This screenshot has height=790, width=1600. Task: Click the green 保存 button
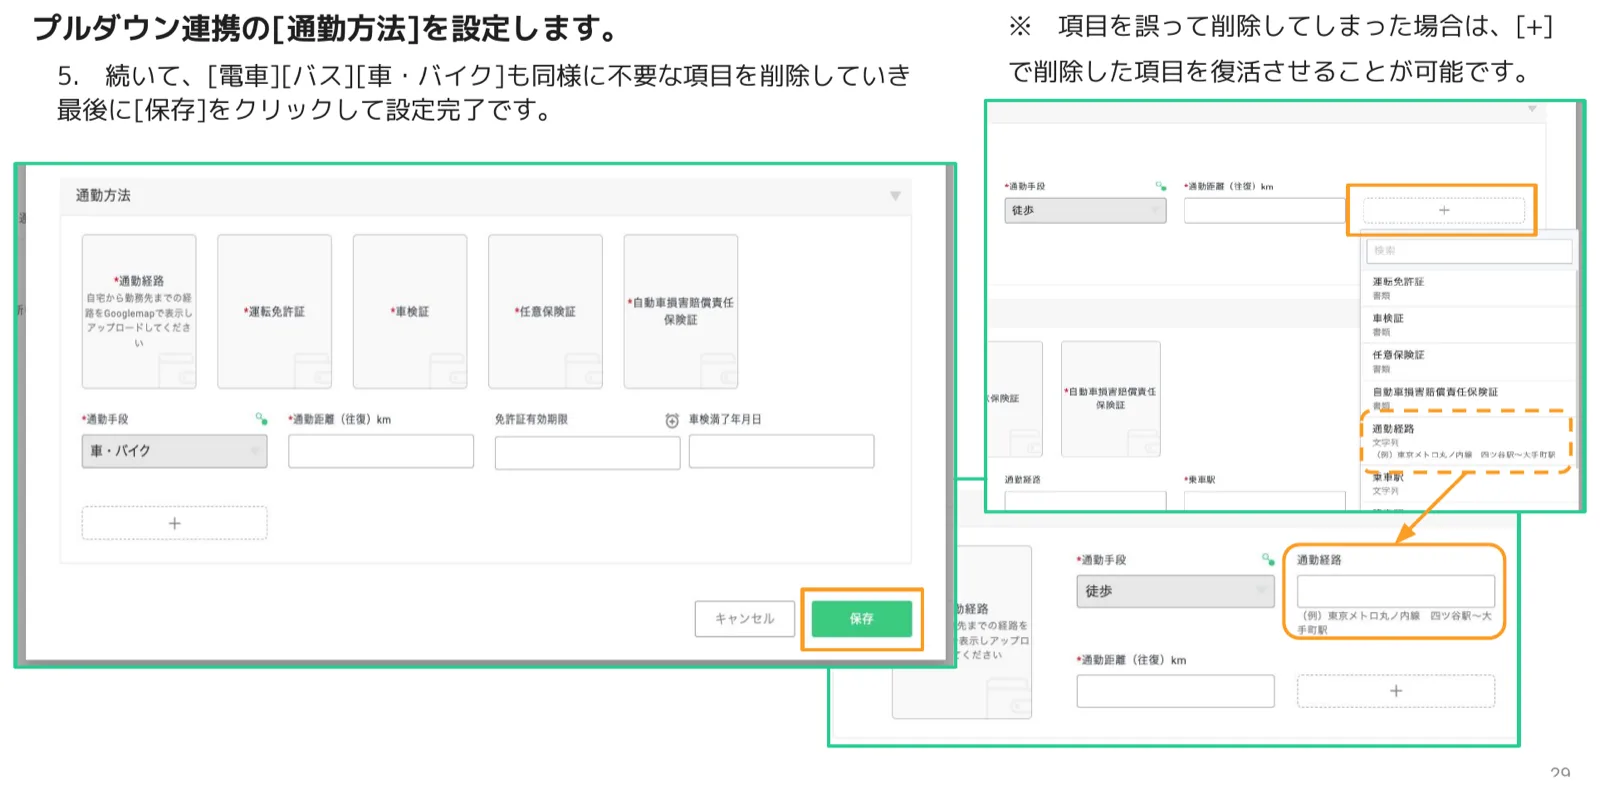tap(861, 619)
